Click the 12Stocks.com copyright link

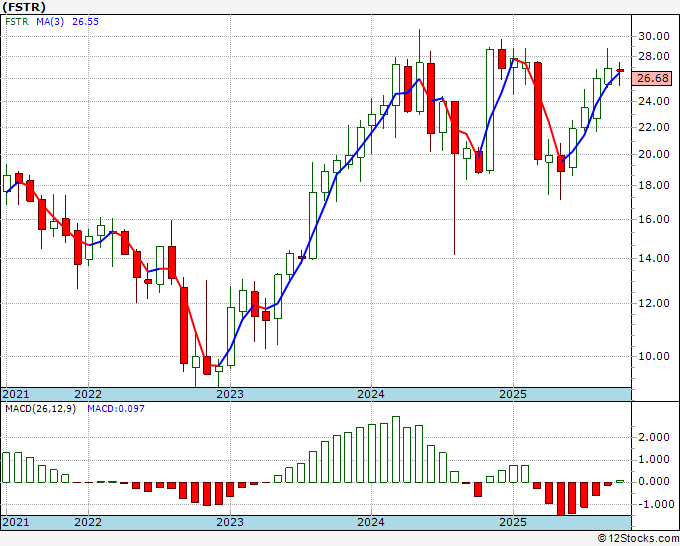coord(638,539)
